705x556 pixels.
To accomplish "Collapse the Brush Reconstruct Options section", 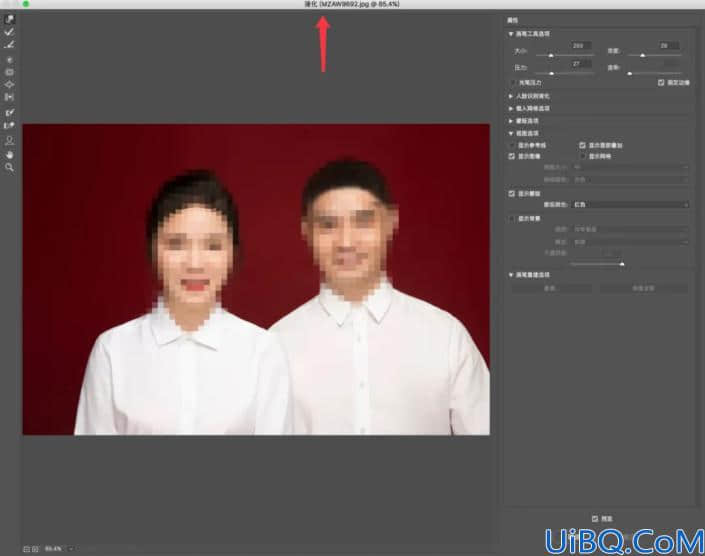I will point(511,275).
